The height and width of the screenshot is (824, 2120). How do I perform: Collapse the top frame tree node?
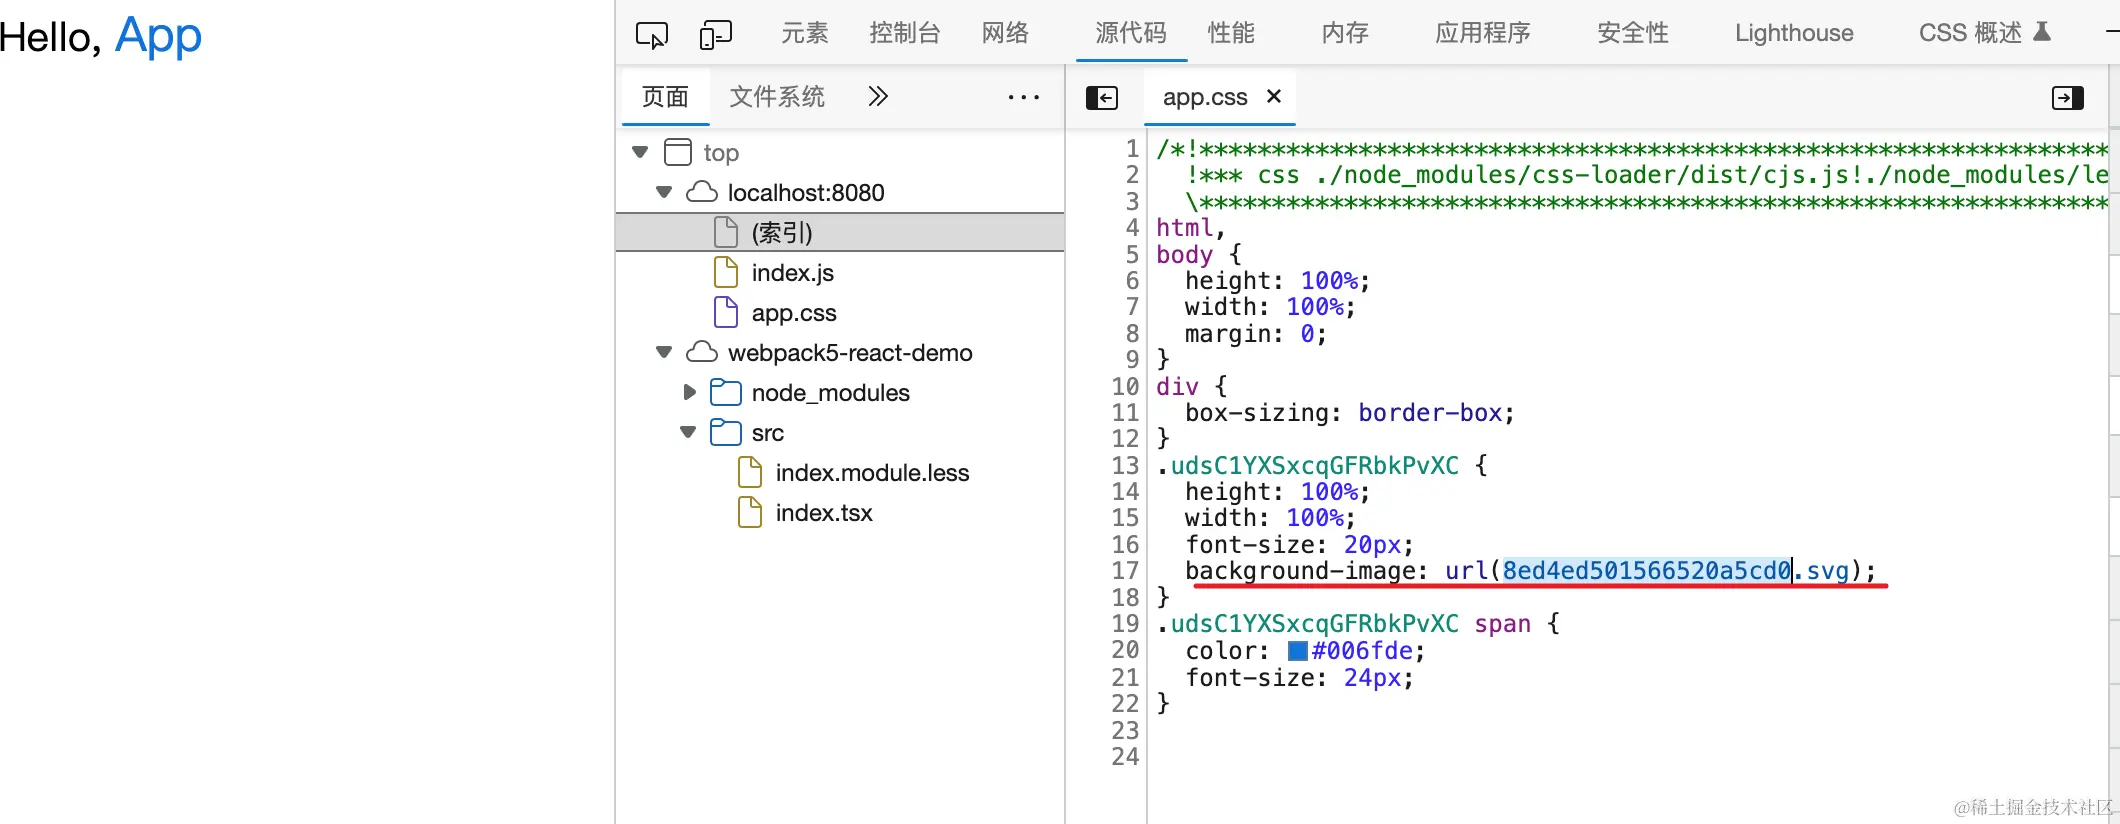tap(641, 152)
